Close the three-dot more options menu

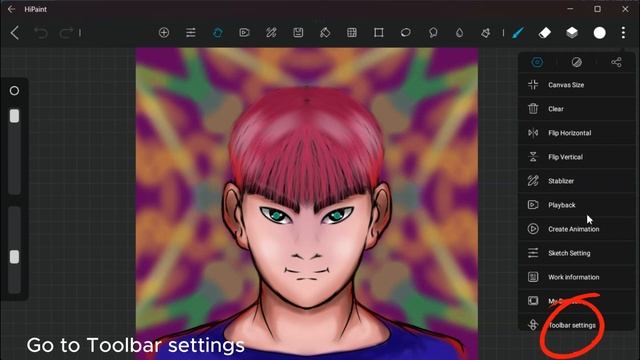(x=623, y=33)
